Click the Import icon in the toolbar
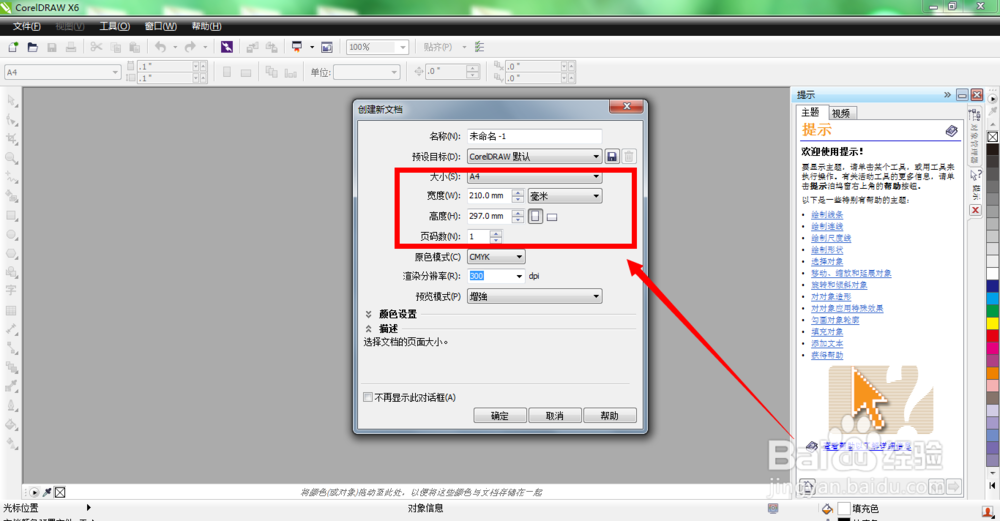 click(253, 47)
